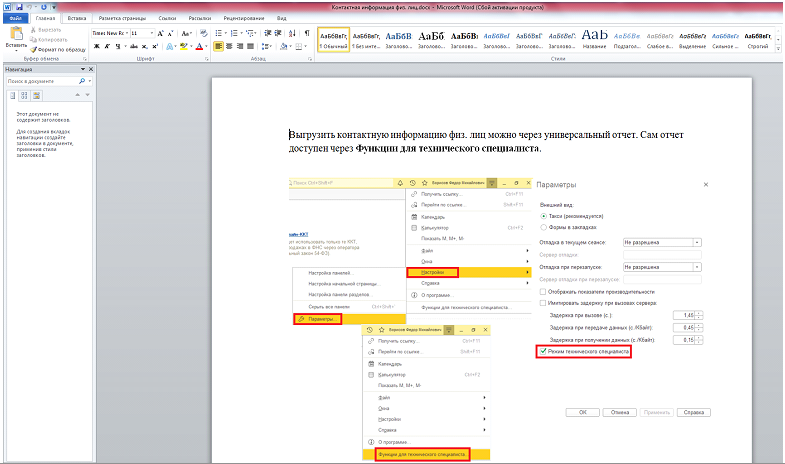Apply the Название style
The width and height of the screenshot is (785, 464).
[594, 39]
